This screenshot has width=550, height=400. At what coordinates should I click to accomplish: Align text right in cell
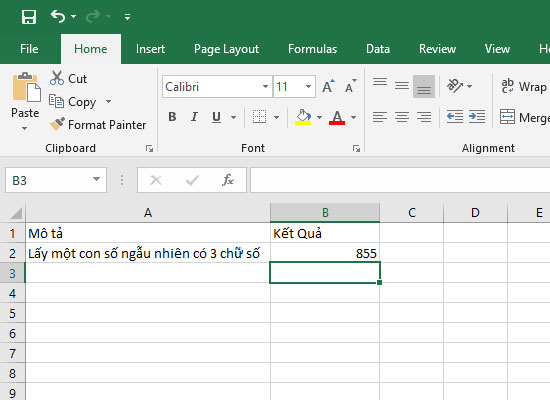424,117
